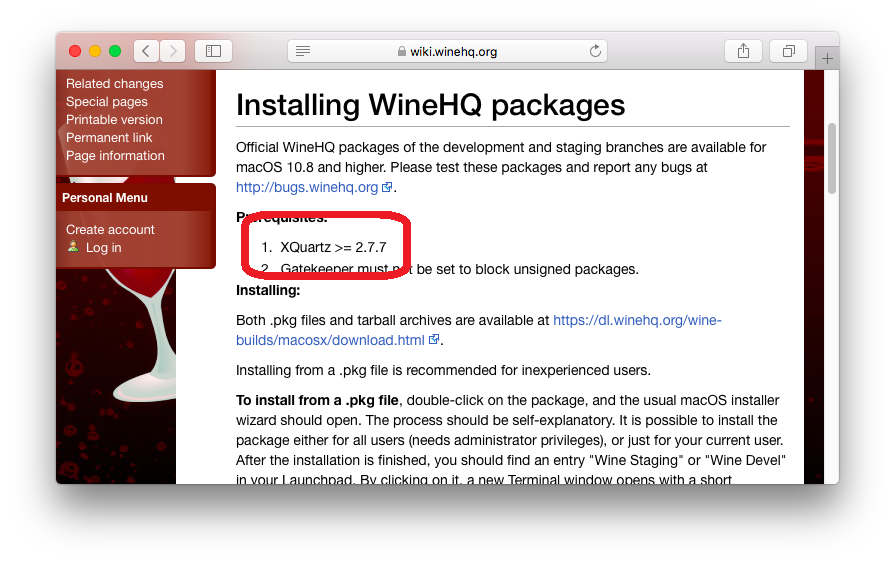895x564 pixels.
Task: Click the page vertical scrollbar thumb
Action: 832,158
